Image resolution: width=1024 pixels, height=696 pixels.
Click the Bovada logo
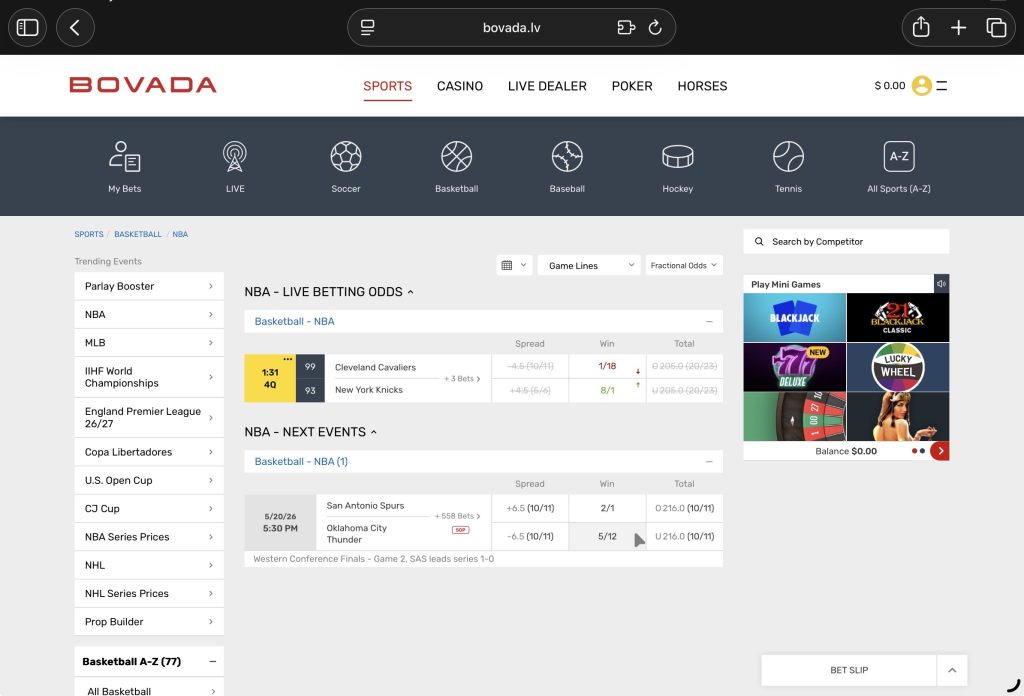[143, 85]
